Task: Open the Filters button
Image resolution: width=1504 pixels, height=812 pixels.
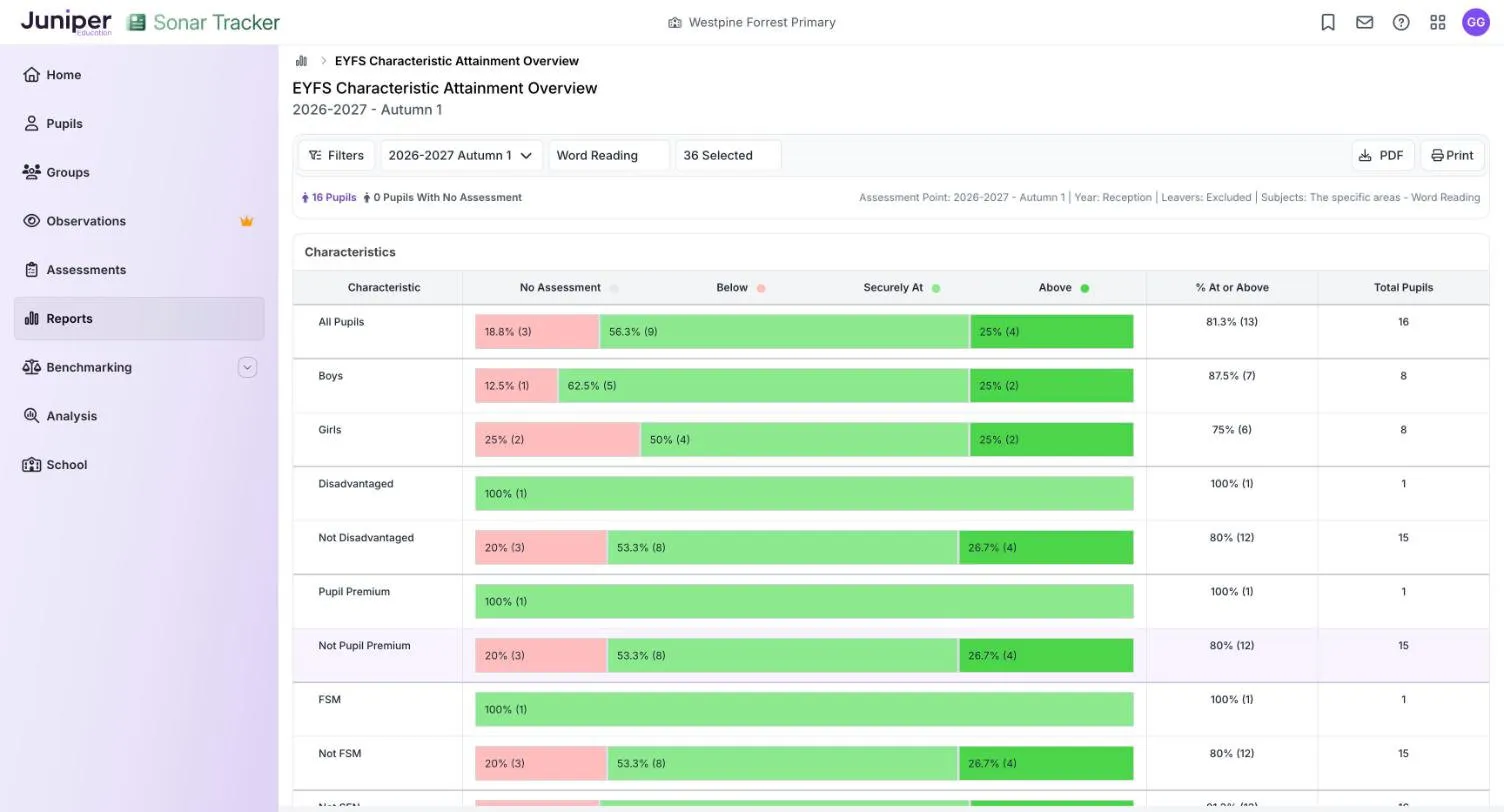Action: pyautogui.click(x=336, y=155)
